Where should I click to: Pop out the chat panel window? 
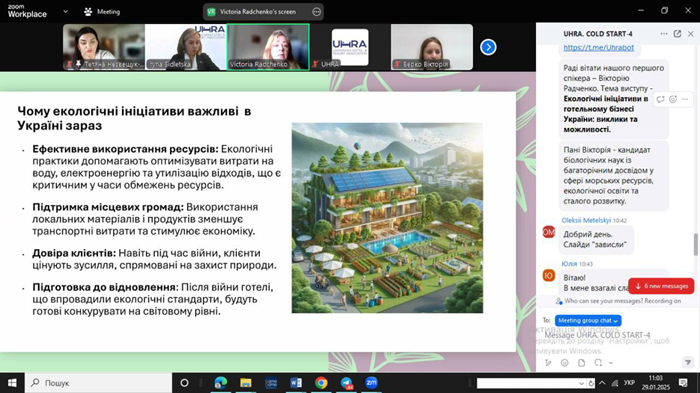(x=677, y=34)
